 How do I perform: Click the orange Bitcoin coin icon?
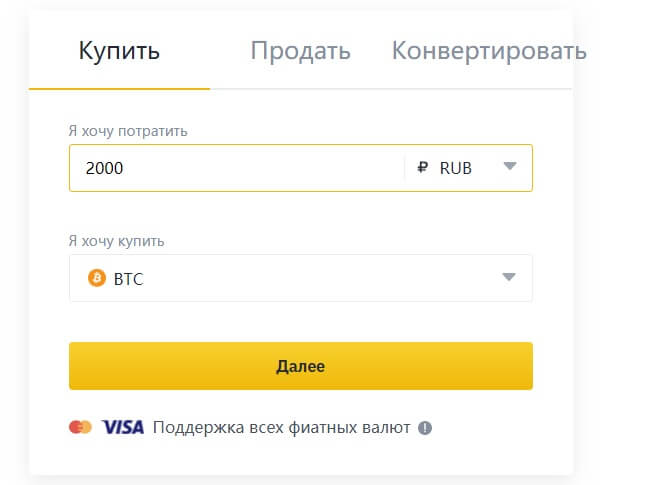click(x=97, y=278)
